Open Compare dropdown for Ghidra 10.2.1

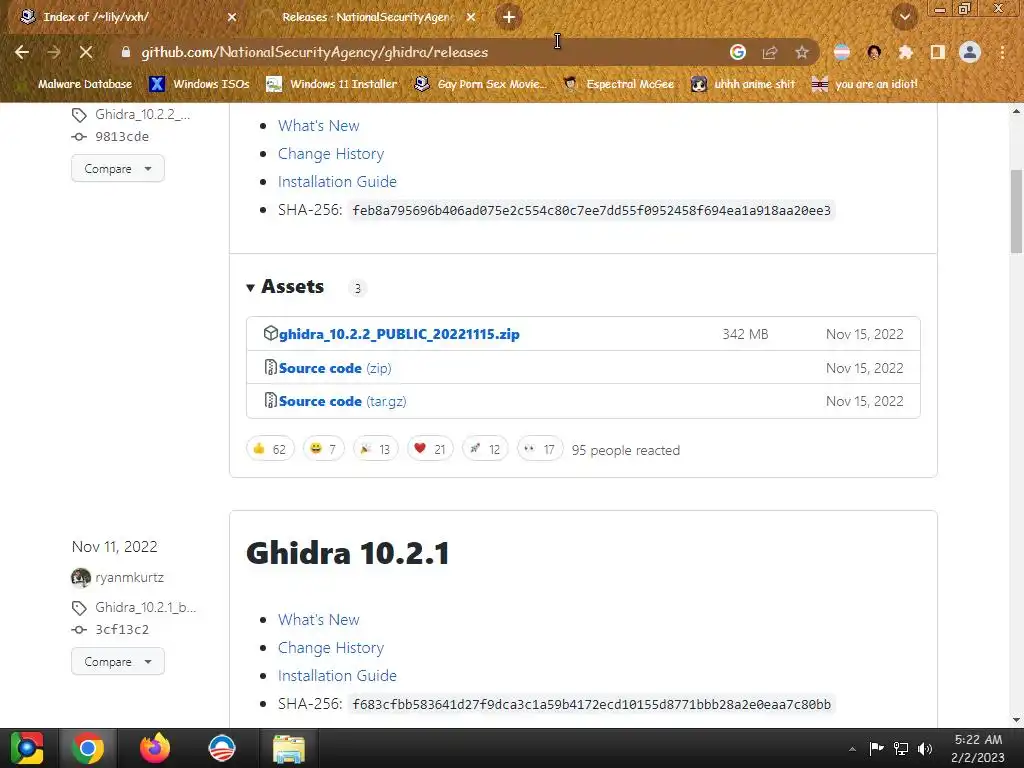[118, 662]
